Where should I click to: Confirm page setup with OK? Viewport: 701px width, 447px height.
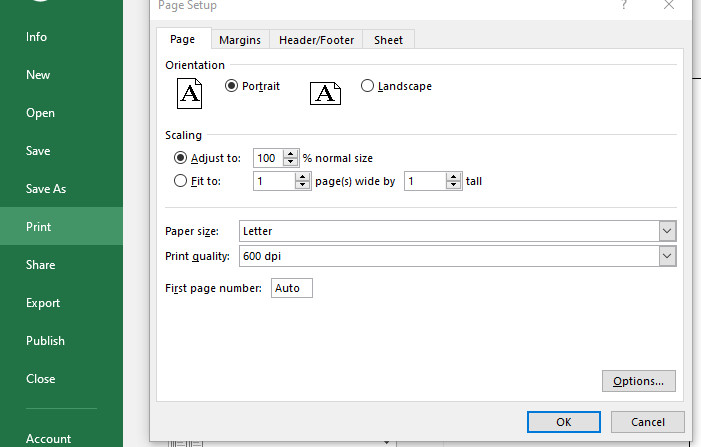click(x=563, y=422)
